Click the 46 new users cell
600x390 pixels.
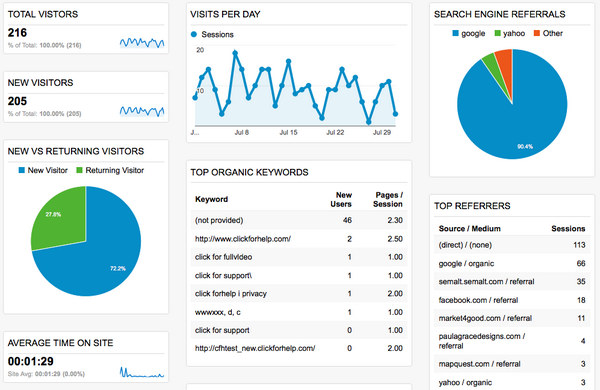click(347, 220)
